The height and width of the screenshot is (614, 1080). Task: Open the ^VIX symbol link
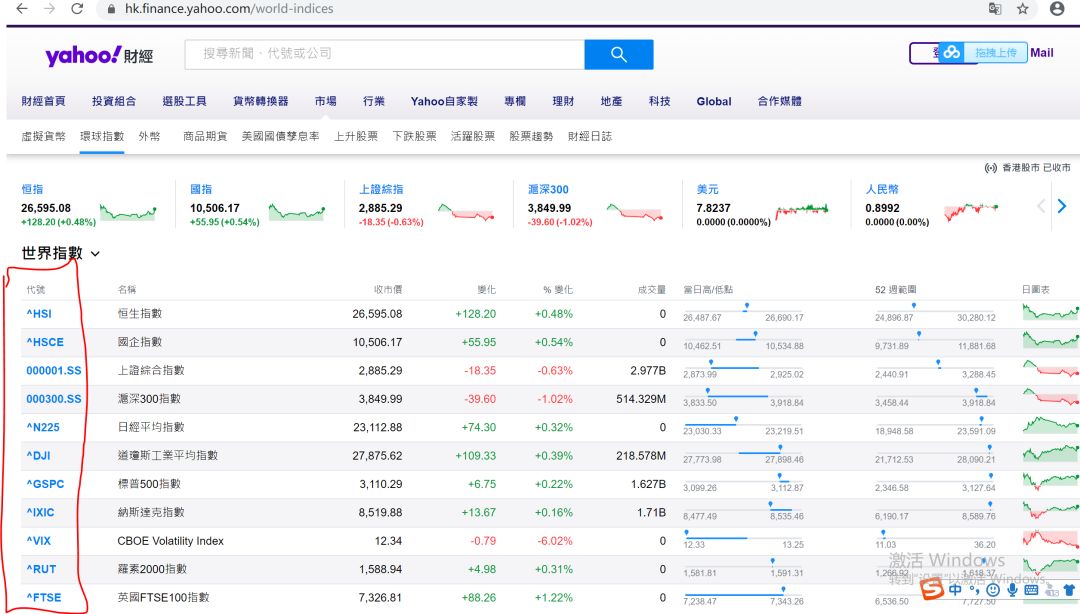[x=39, y=541]
